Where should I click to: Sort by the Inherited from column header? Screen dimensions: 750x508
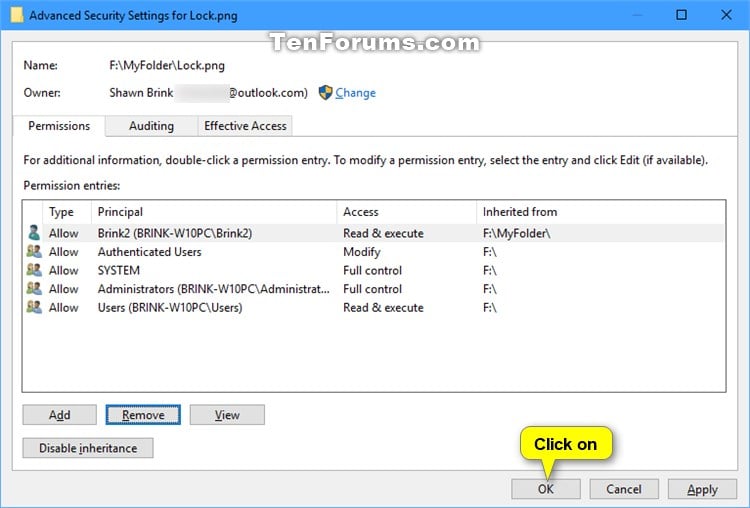pos(601,212)
